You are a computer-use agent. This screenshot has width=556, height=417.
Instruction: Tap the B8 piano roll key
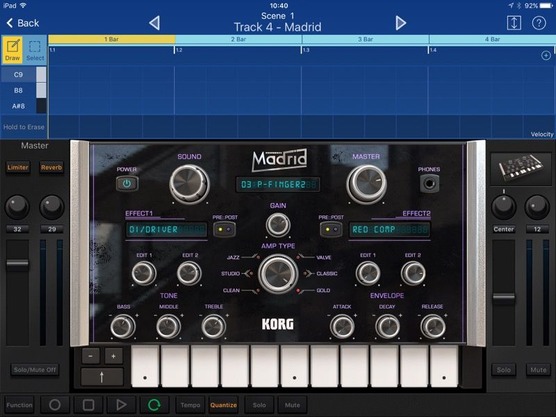point(23,90)
